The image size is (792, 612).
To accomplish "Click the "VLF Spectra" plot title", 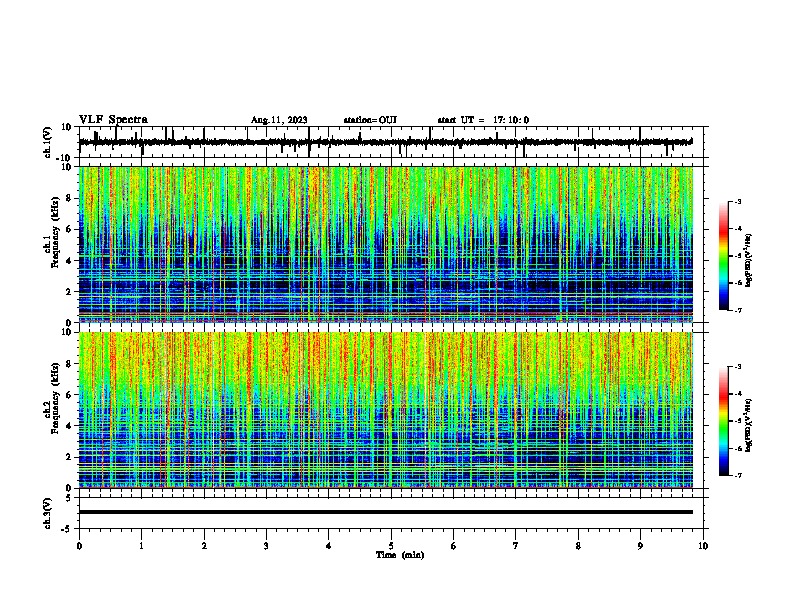I will tap(113, 120).
